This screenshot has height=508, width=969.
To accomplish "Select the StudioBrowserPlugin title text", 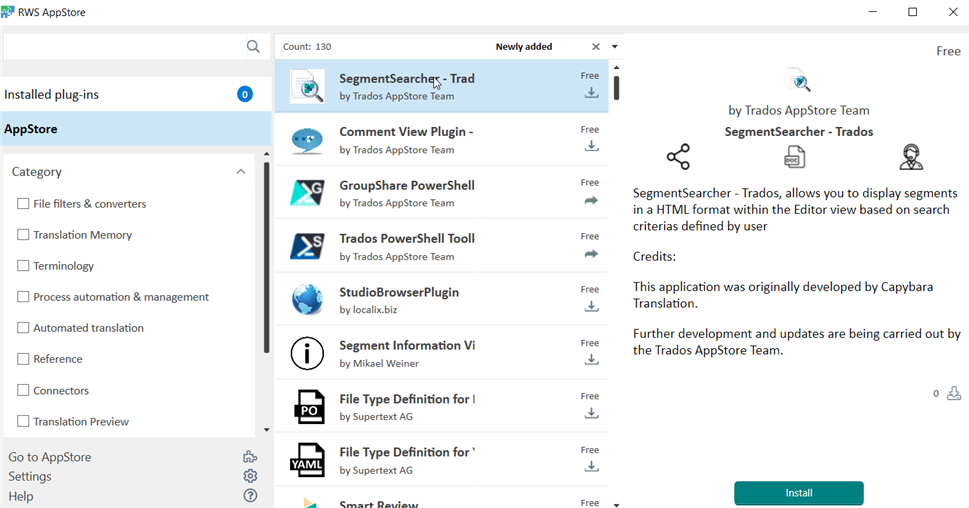I will coord(399,292).
